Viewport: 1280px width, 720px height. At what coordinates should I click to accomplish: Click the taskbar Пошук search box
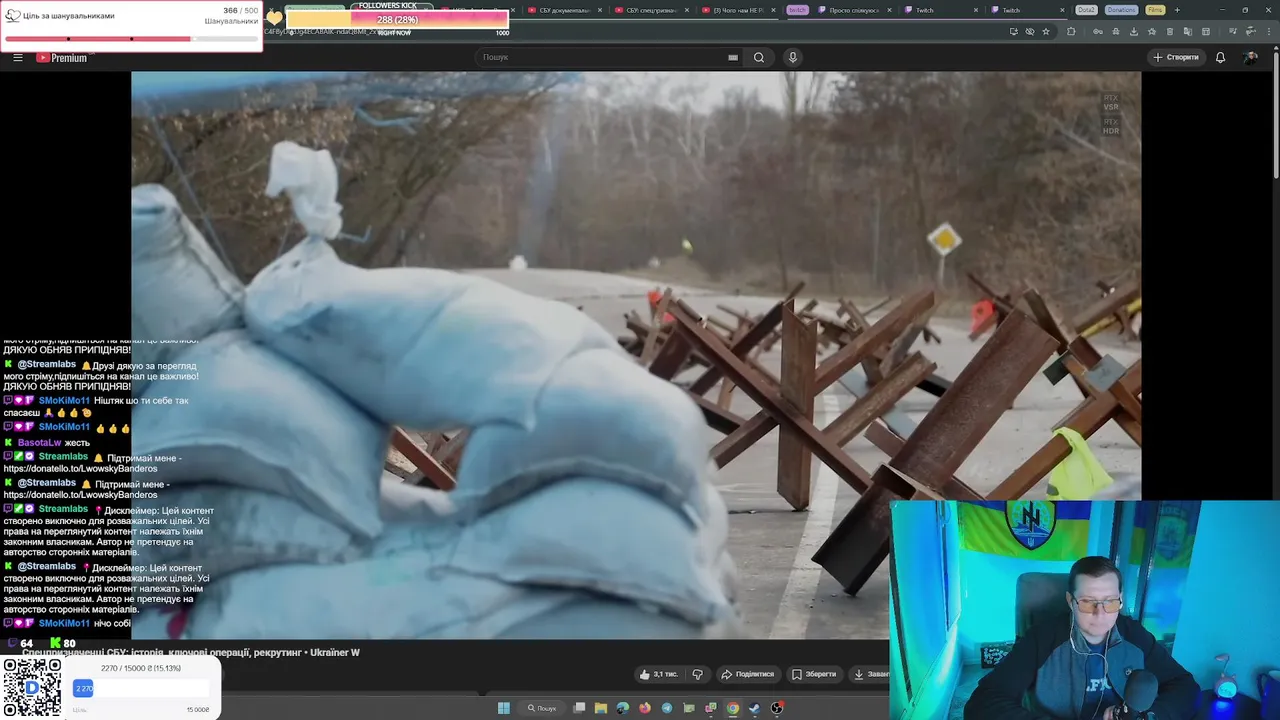coord(541,708)
